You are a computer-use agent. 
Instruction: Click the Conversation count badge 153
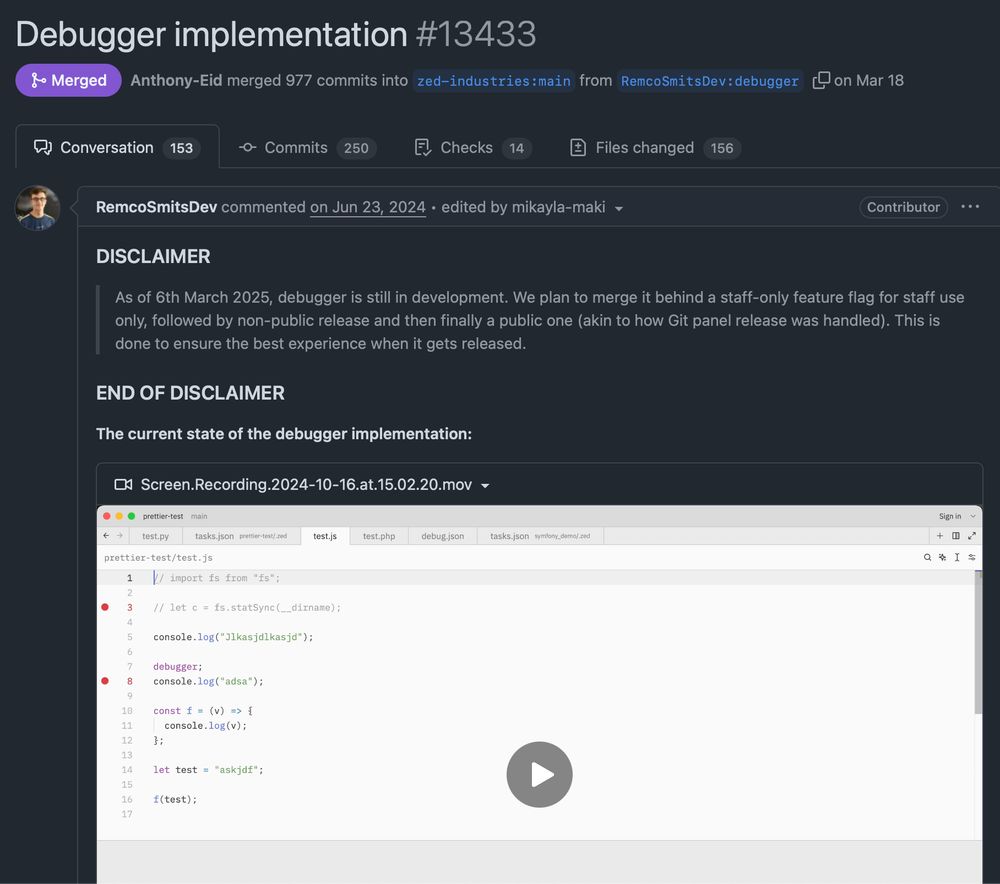181,148
